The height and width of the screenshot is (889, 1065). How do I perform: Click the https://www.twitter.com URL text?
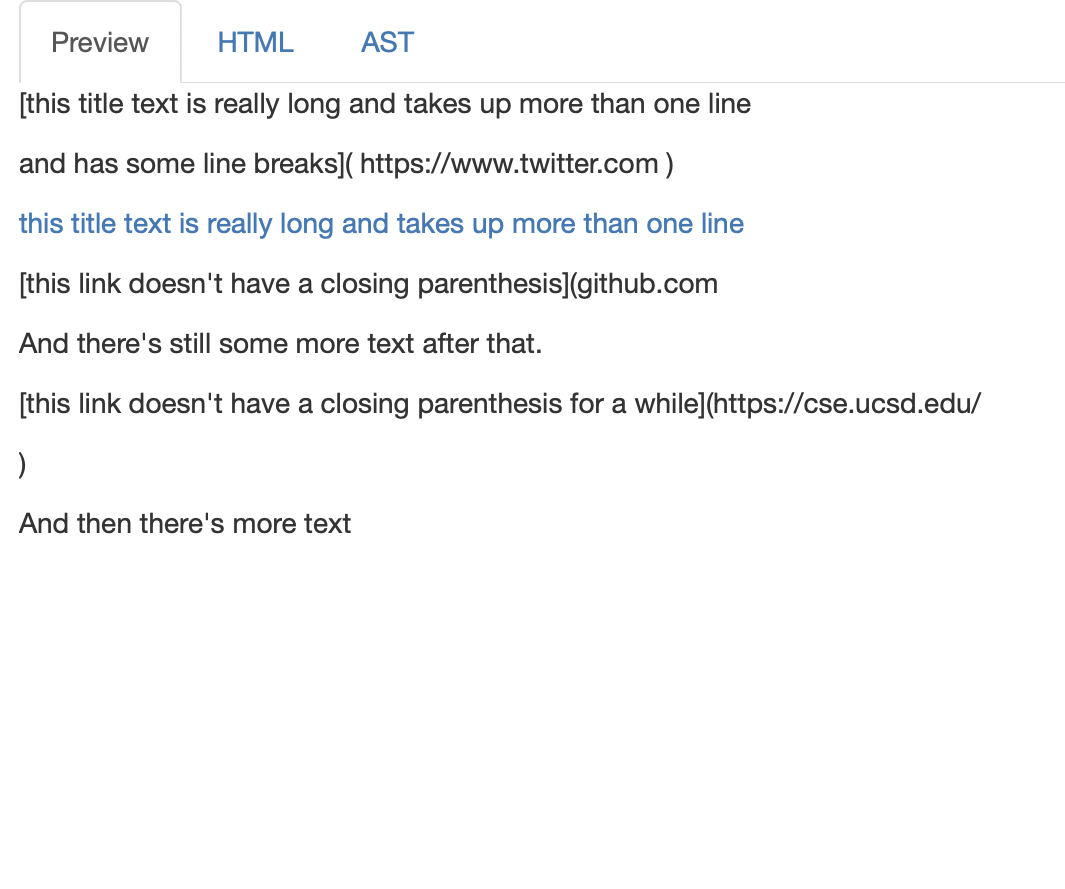[509, 164]
